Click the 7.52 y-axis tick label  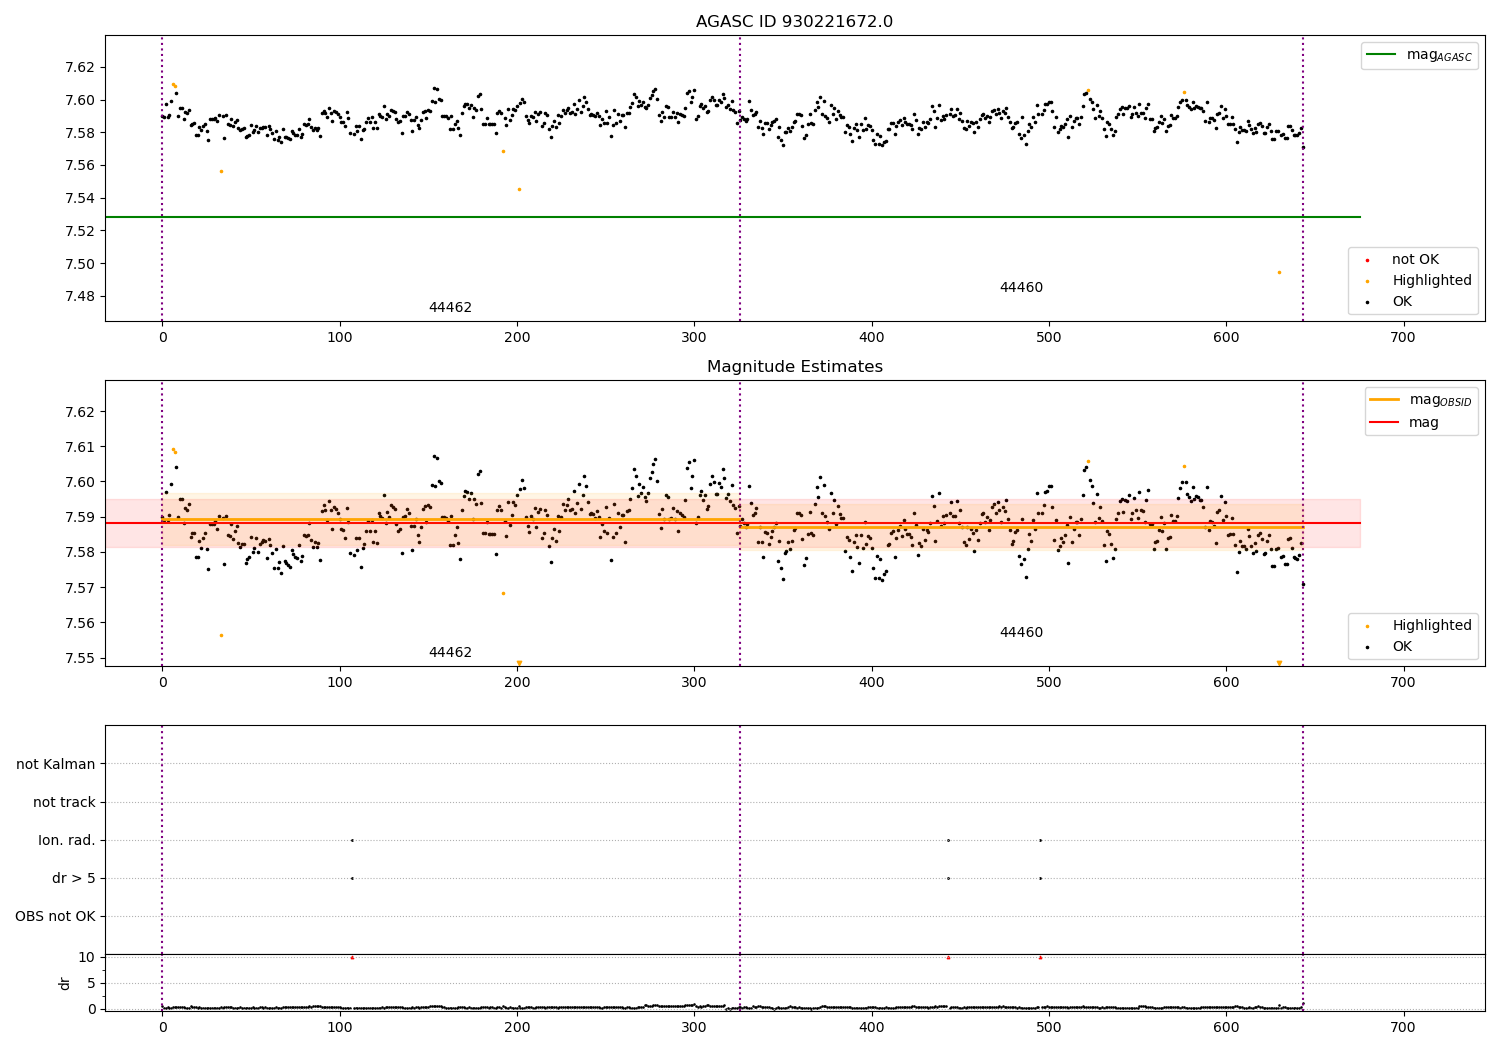point(80,231)
